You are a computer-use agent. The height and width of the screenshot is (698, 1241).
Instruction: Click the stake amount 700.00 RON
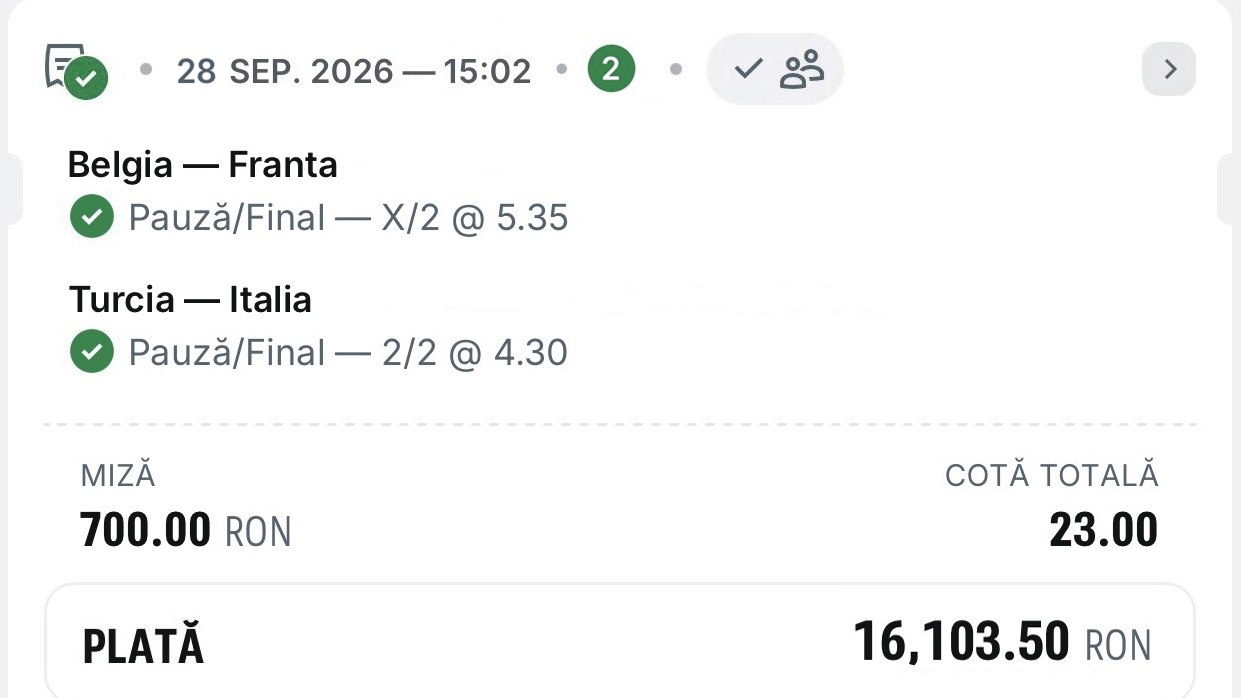(186, 531)
